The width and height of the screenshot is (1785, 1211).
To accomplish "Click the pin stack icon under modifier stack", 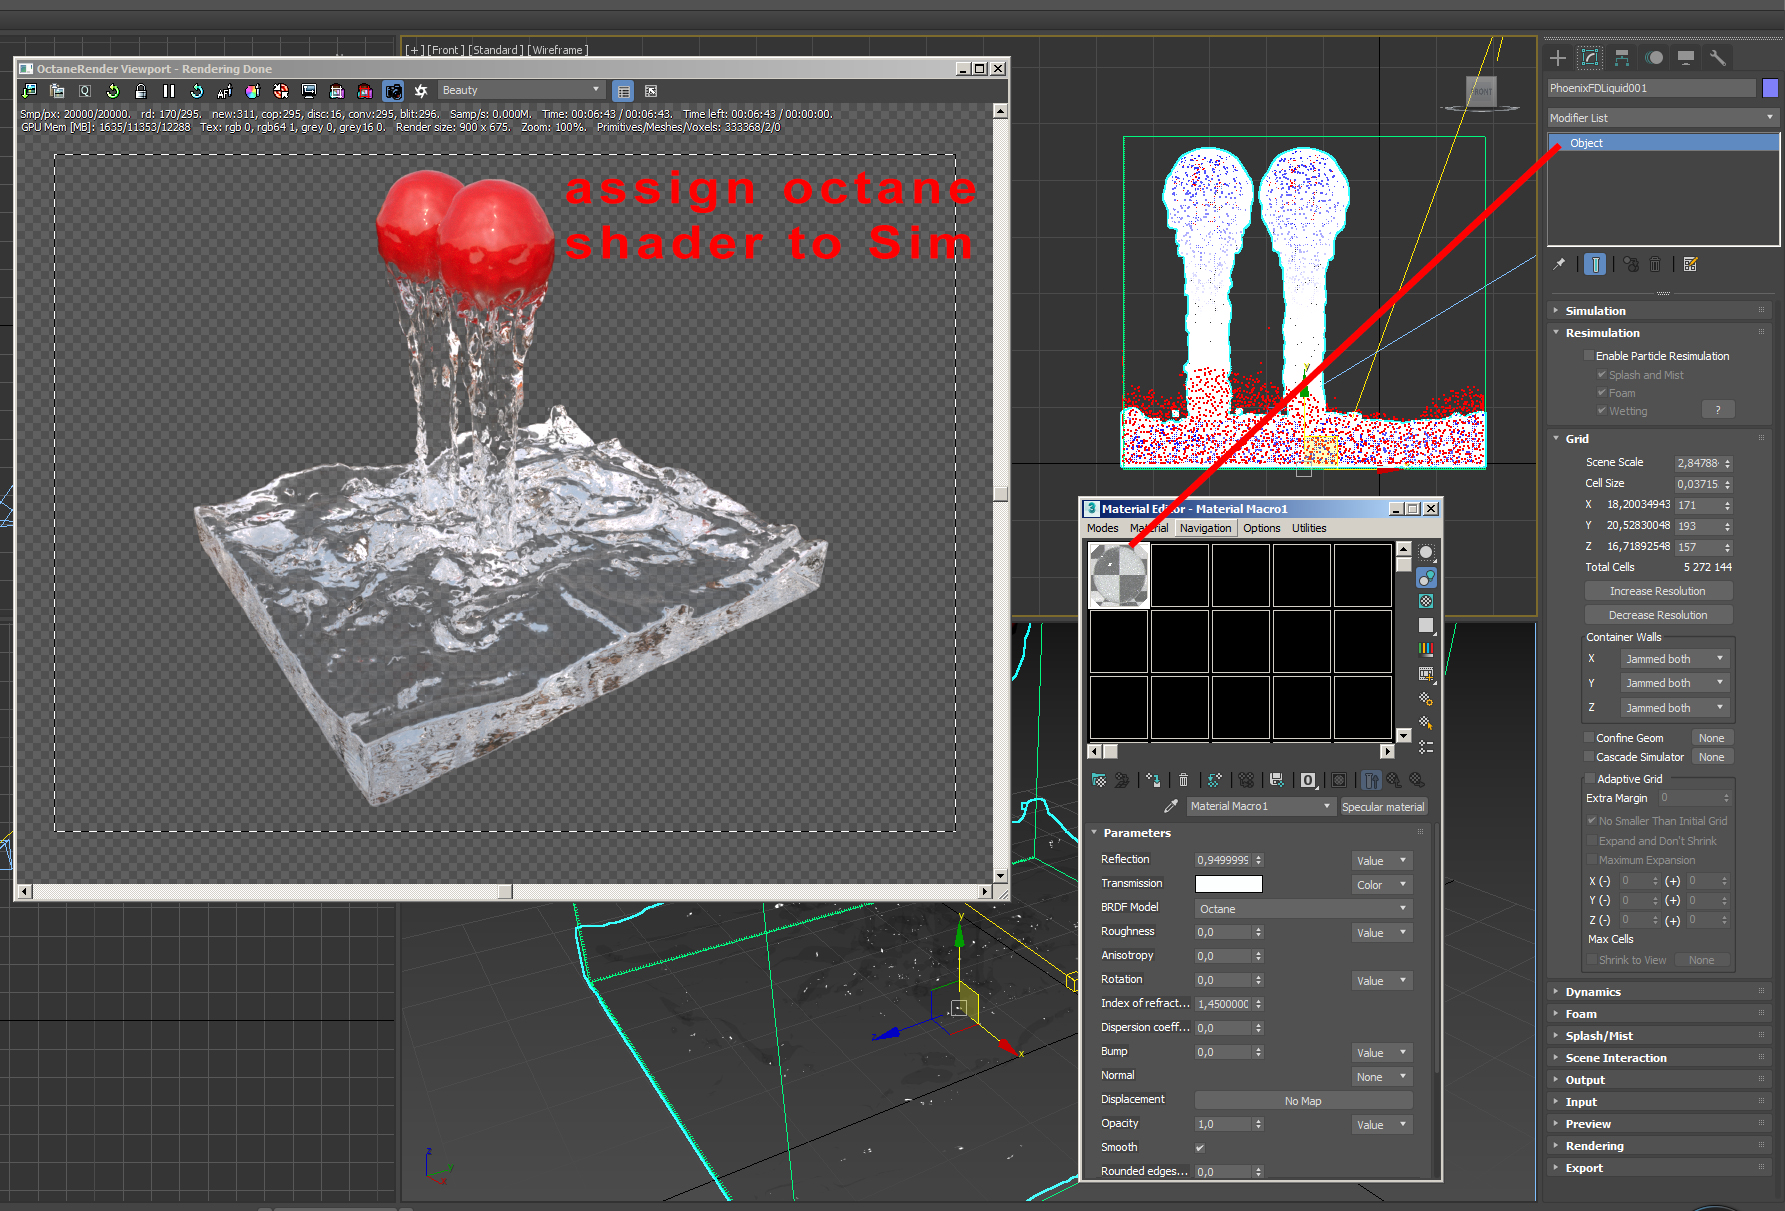I will pyautogui.click(x=1559, y=265).
